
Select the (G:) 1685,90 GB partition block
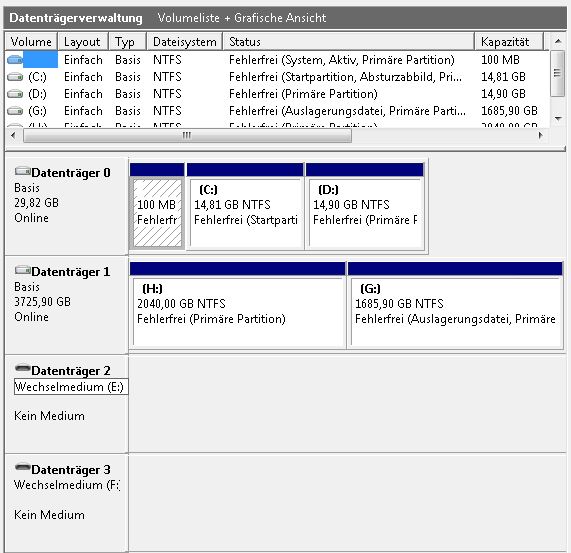click(455, 305)
